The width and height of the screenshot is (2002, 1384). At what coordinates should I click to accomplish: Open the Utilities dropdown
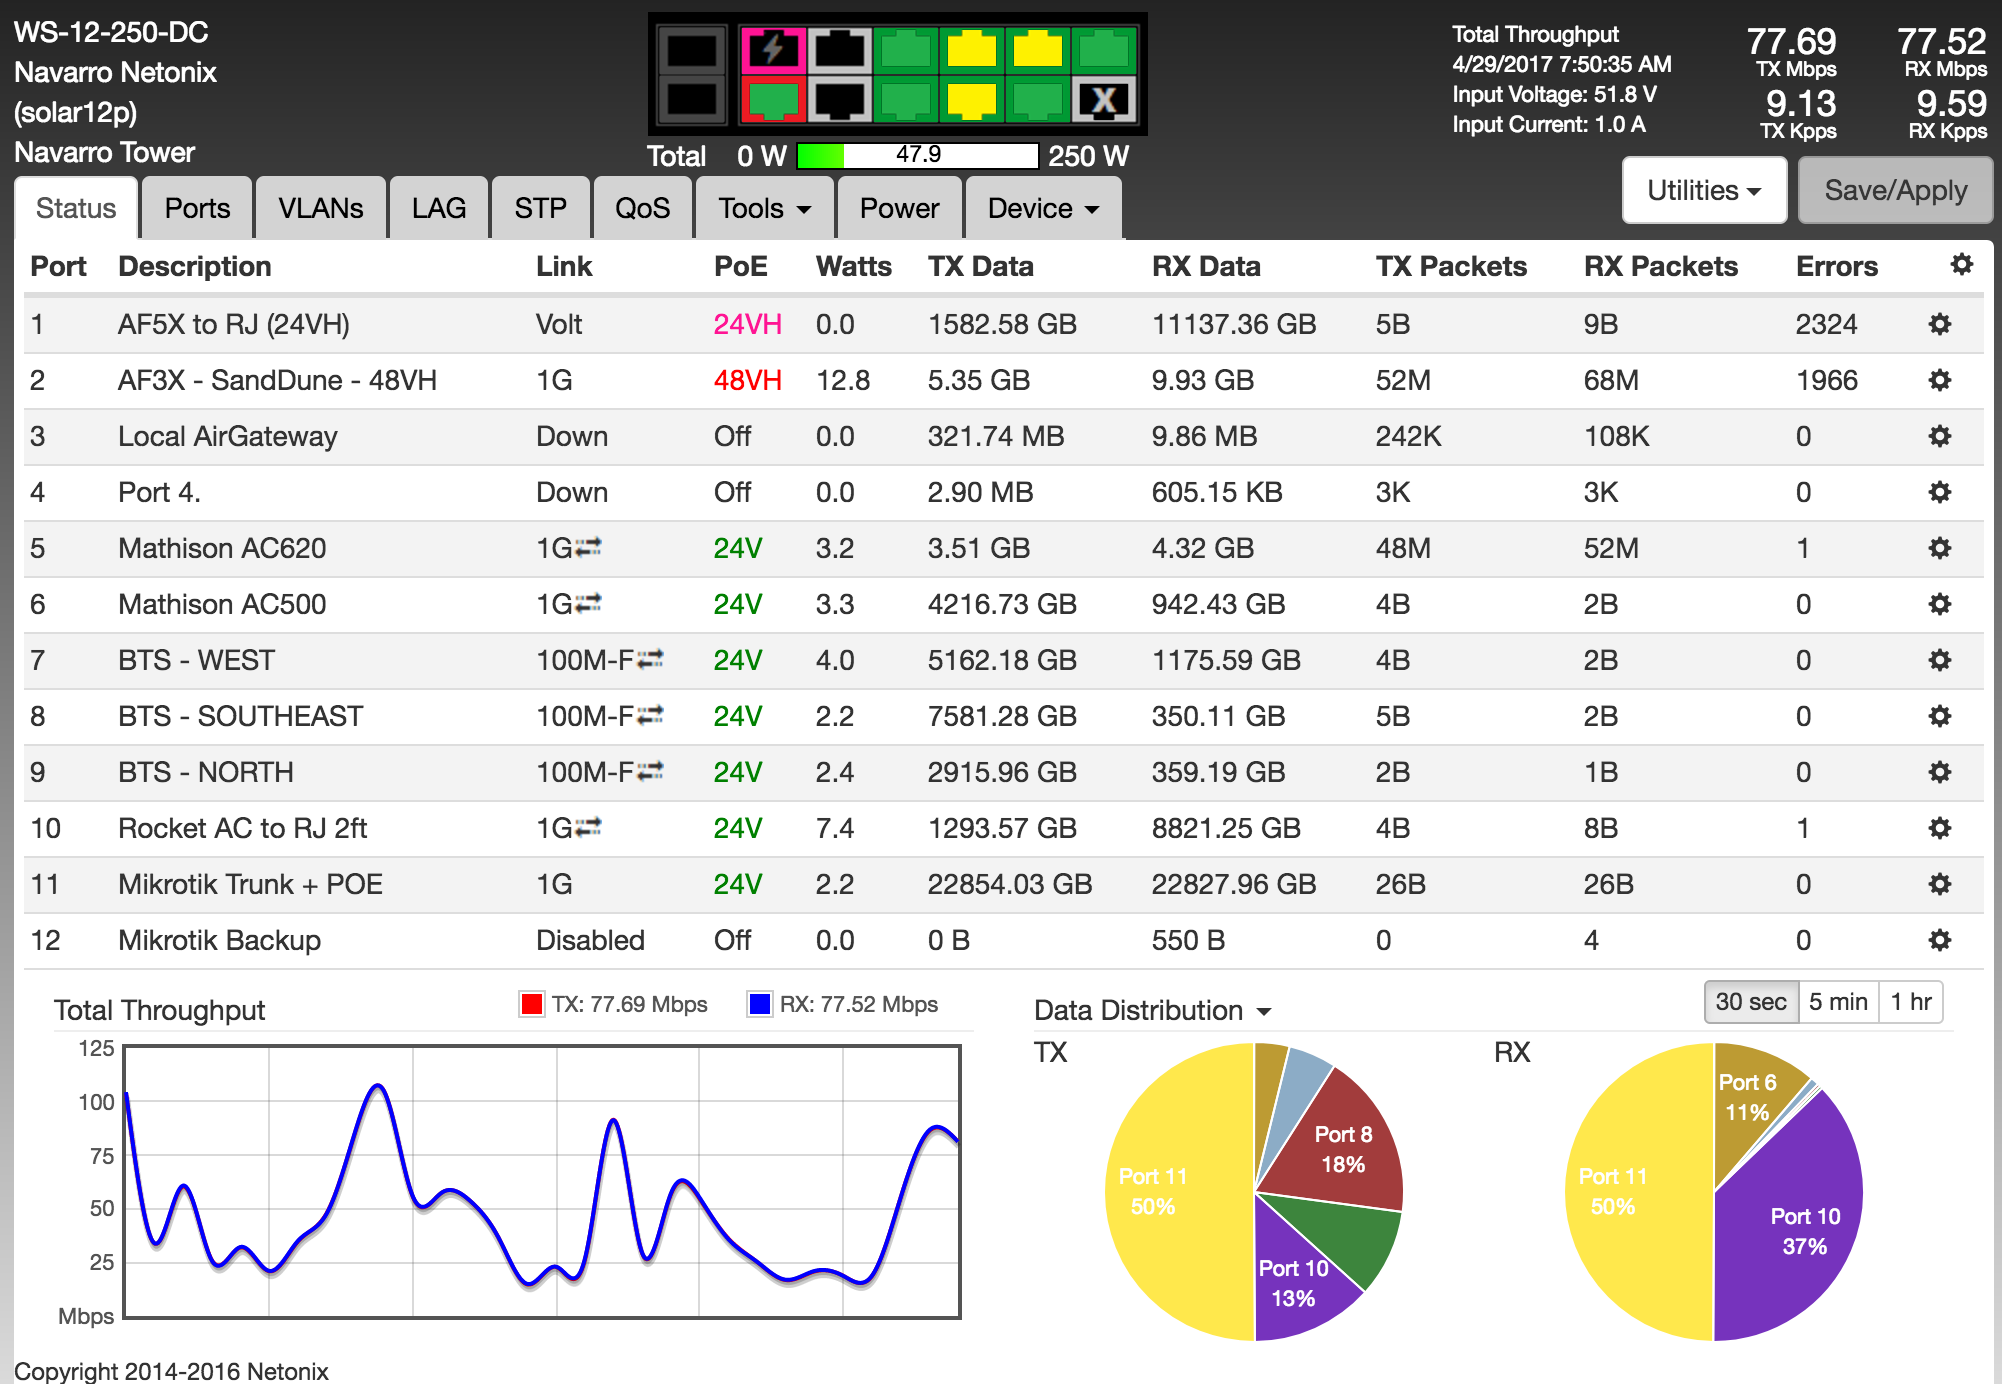coord(1703,190)
